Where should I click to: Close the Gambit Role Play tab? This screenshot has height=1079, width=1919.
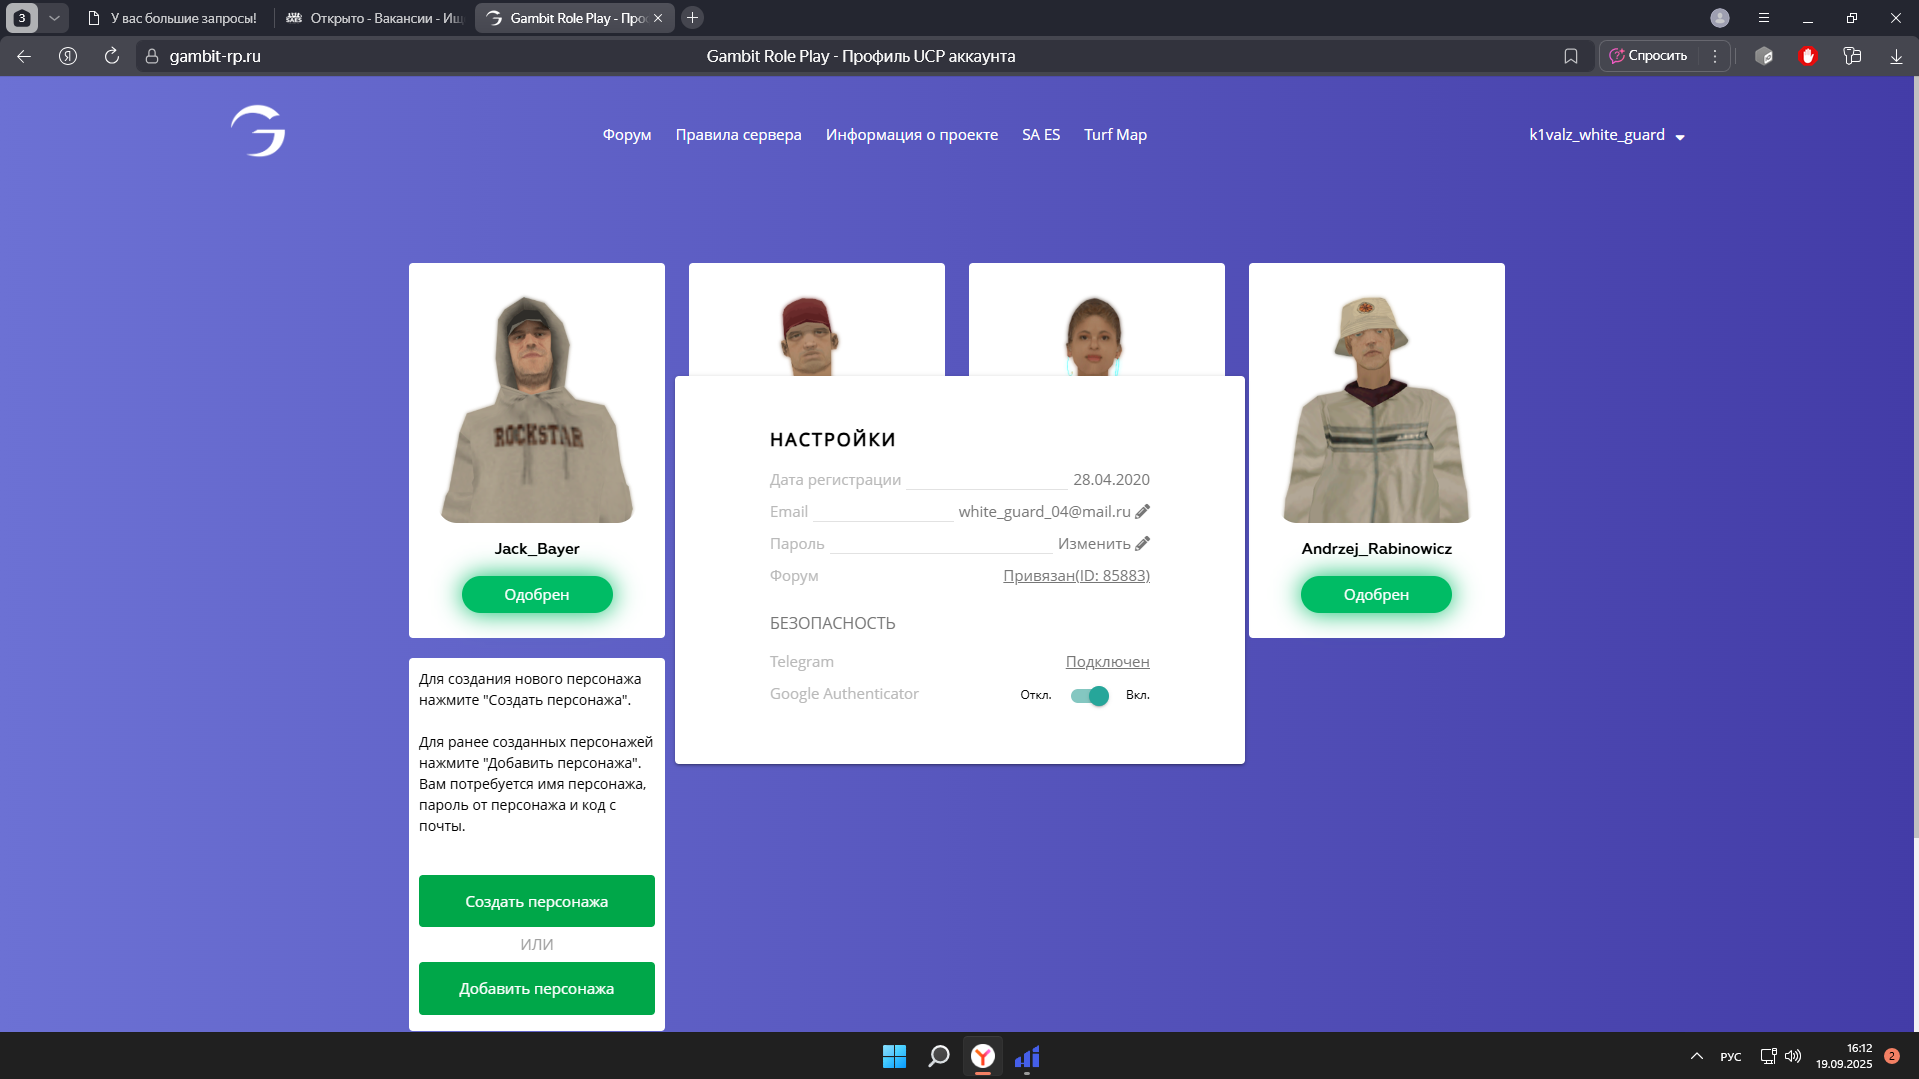pos(658,18)
